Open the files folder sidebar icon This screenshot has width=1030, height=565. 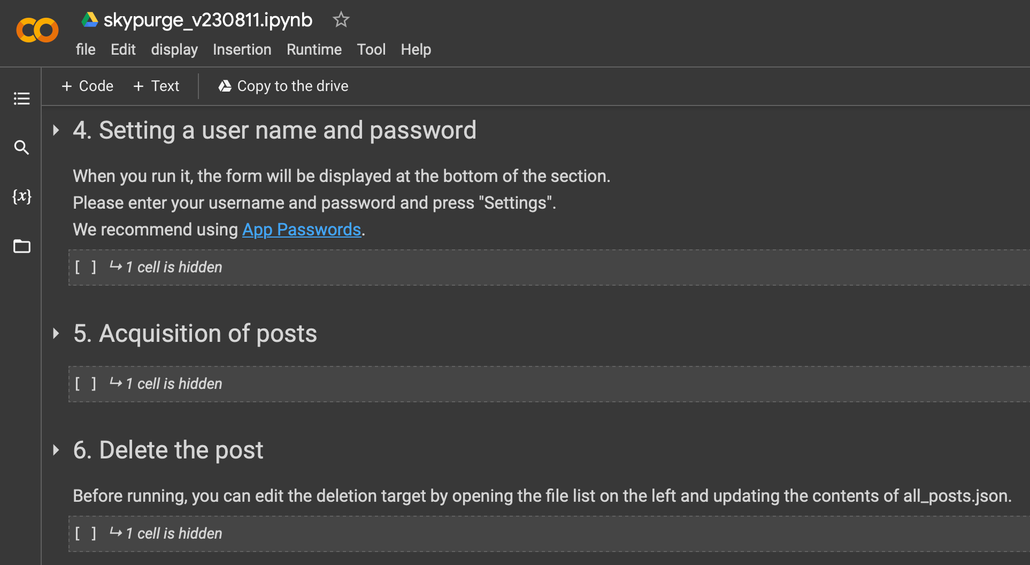[x=21, y=246]
